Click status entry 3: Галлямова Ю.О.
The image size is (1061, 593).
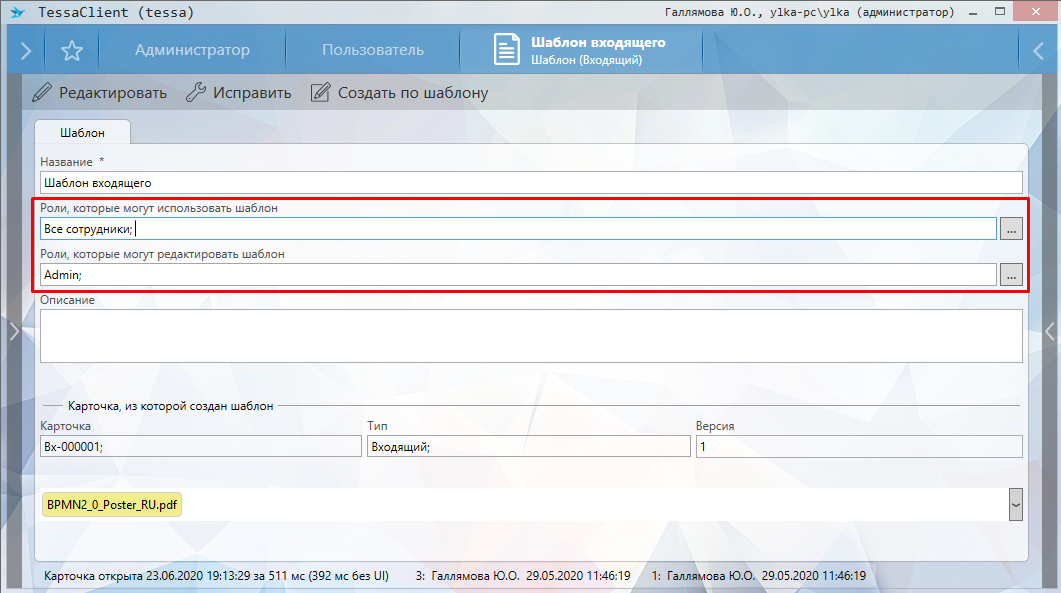(x=523, y=576)
